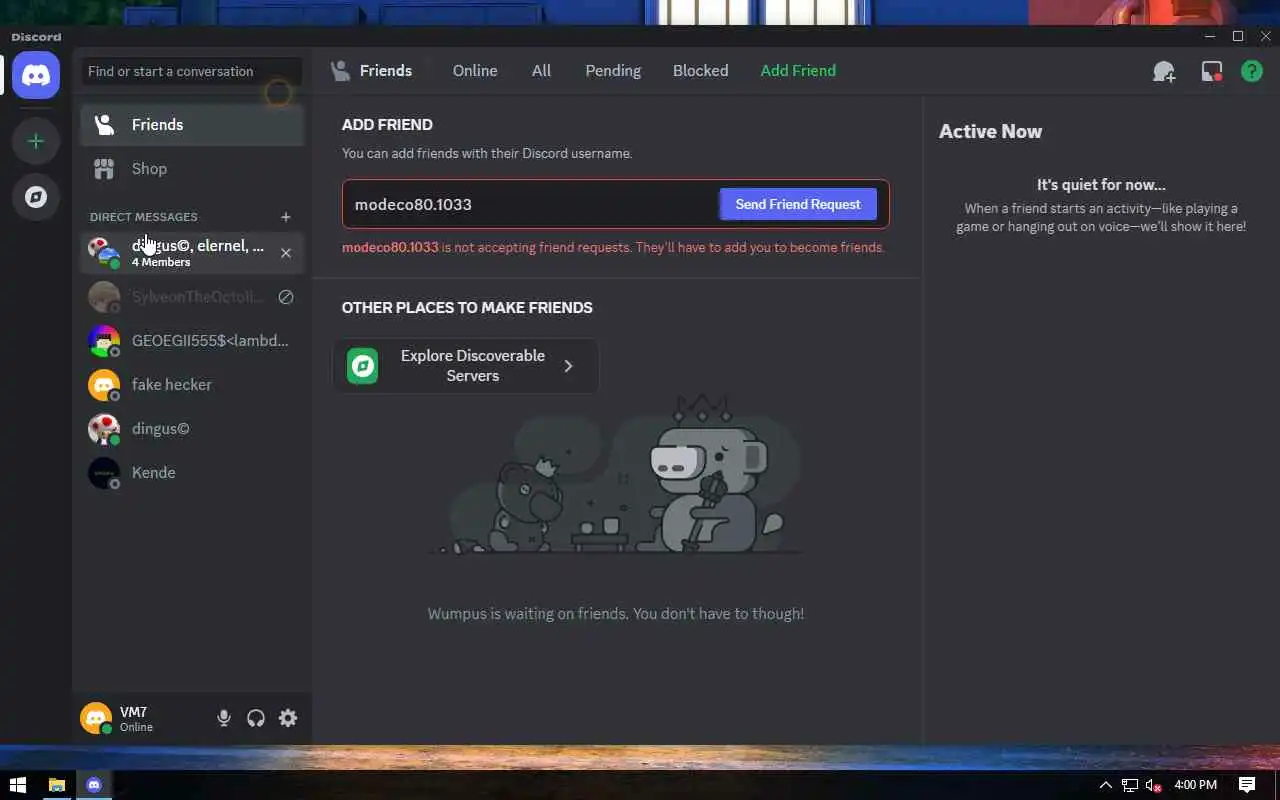Viewport: 1280px width, 800px height.
Task: Mute microphone in user panel
Action: 224,718
